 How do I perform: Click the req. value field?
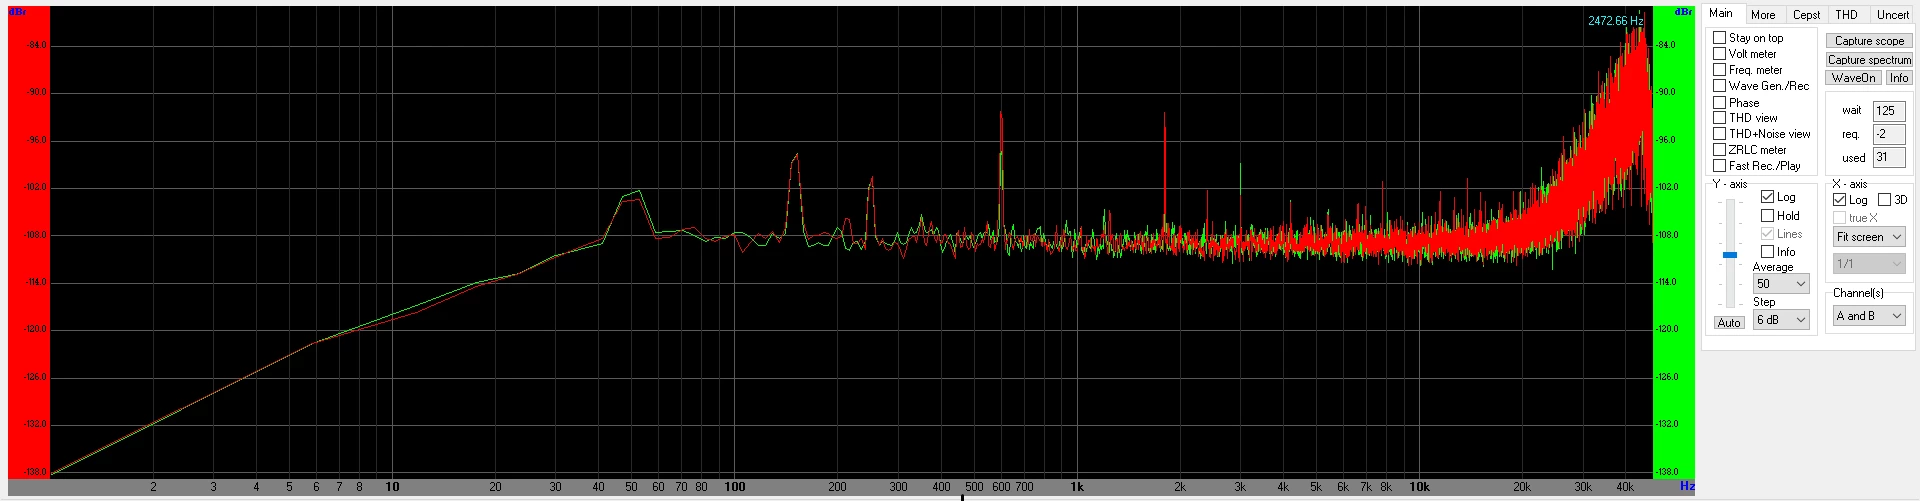point(1889,134)
